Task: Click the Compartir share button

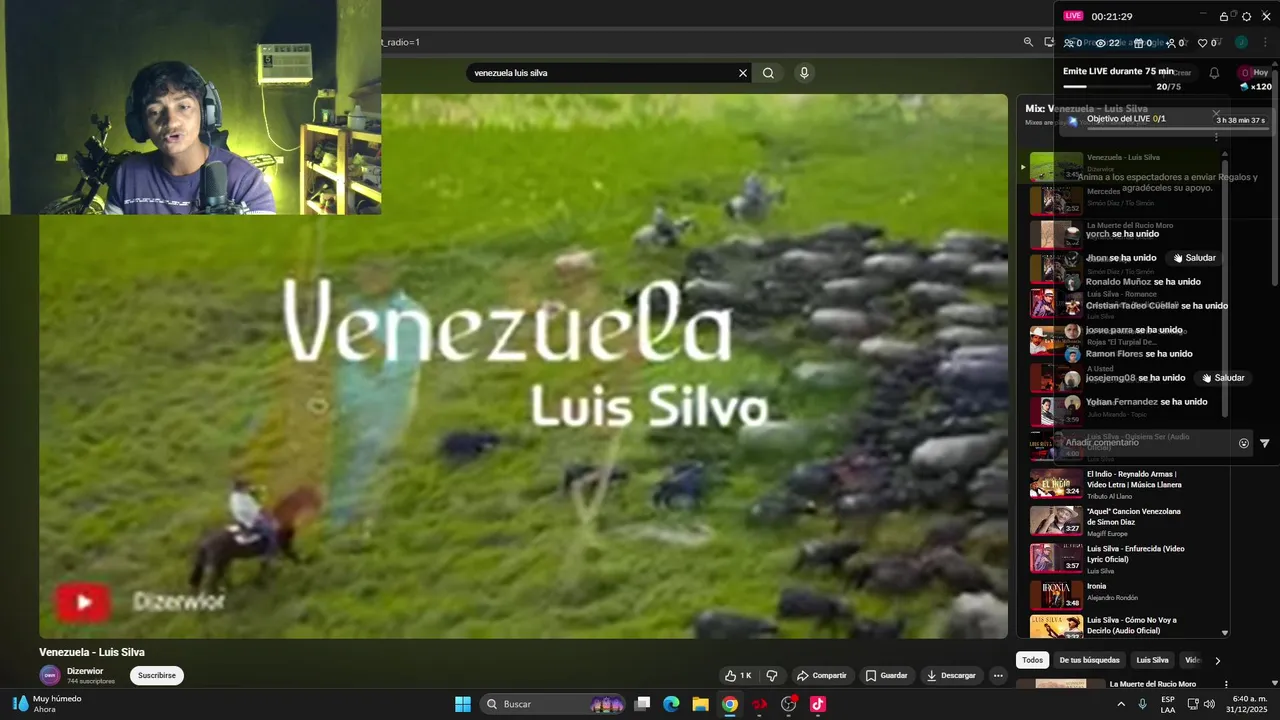Action: [x=821, y=675]
